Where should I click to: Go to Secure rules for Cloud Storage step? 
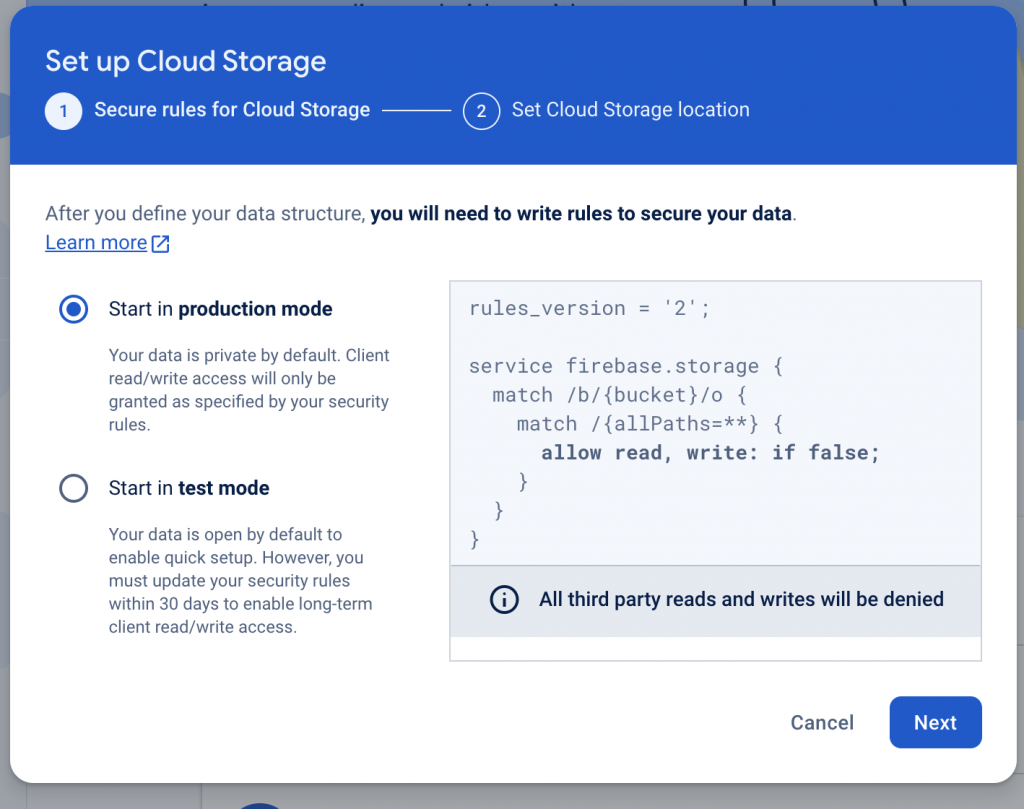point(232,110)
